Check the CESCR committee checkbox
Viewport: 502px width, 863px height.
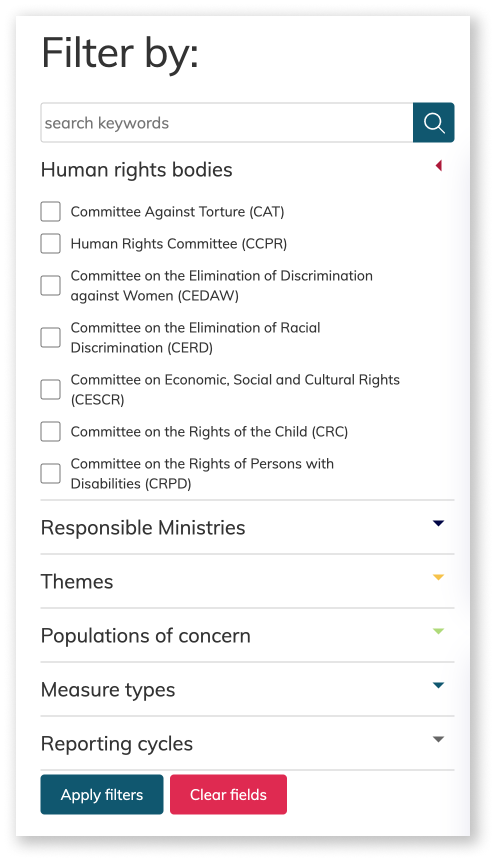(x=51, y=389)
